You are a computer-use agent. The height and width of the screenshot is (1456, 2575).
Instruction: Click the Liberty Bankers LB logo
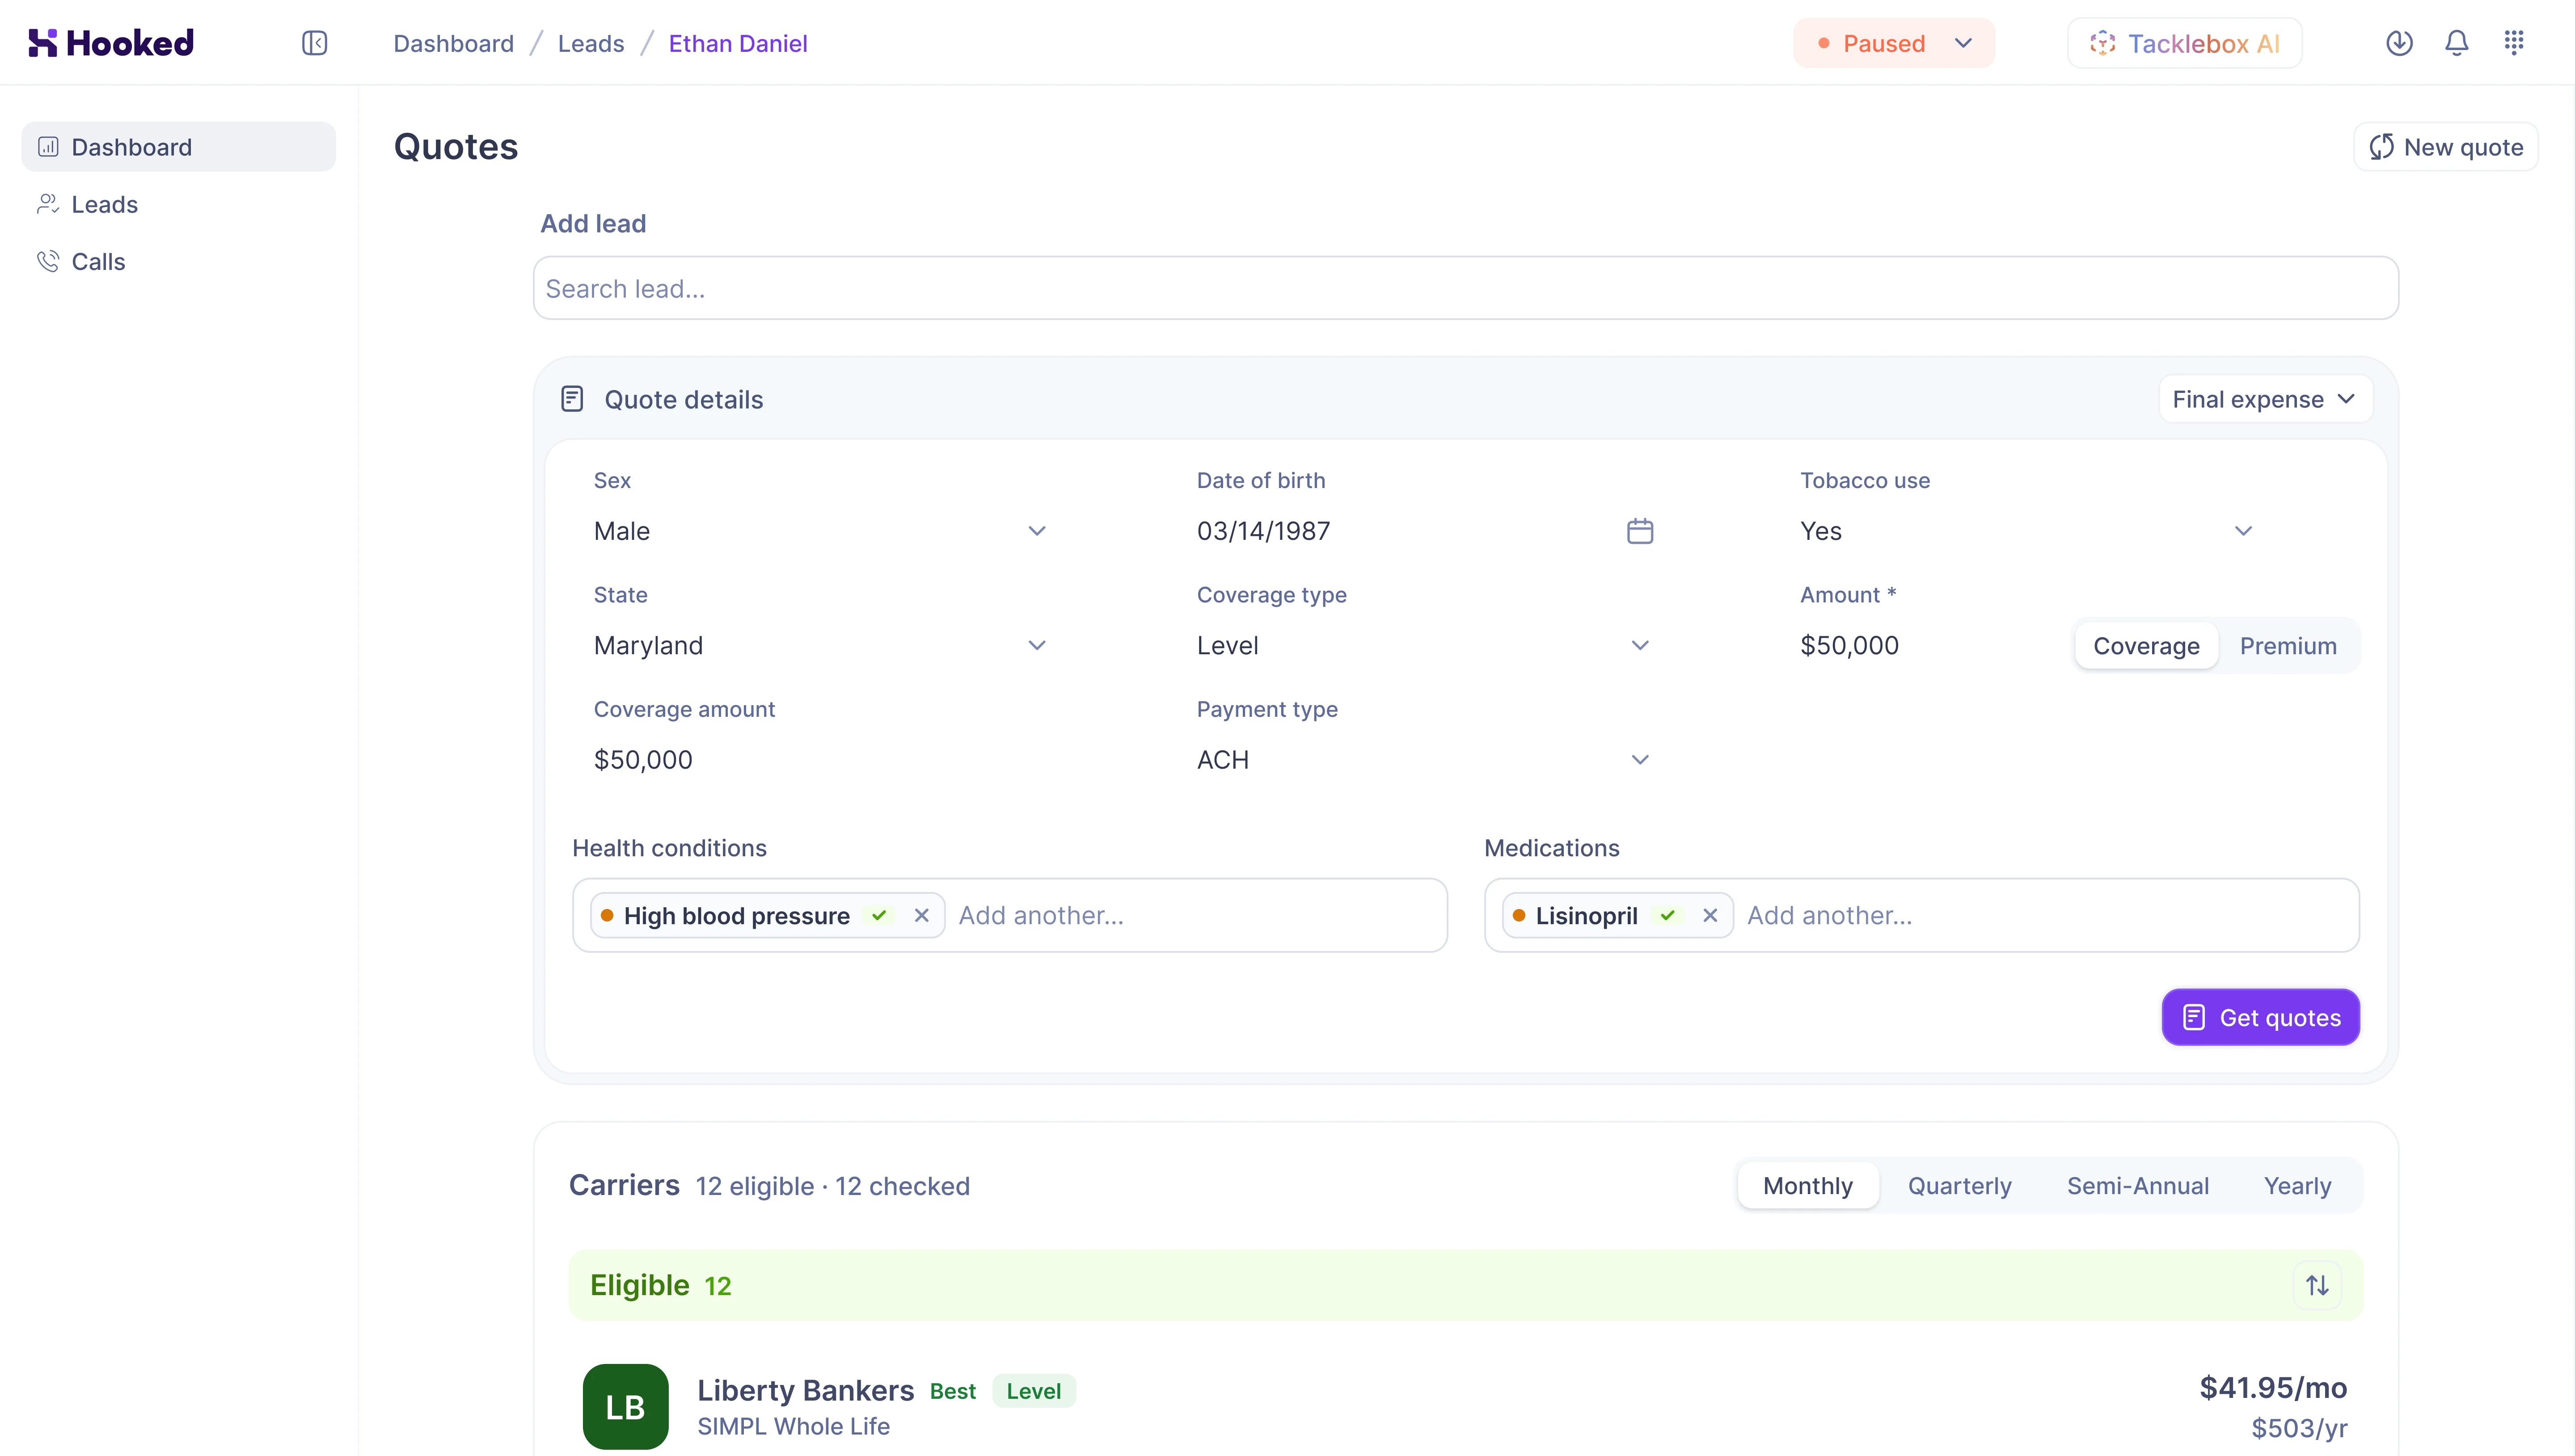(625, 1406)
